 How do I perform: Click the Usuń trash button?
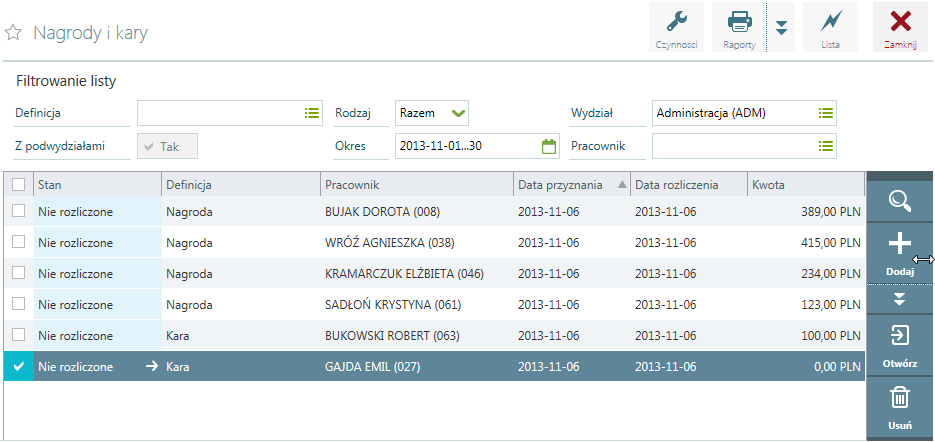900,408
